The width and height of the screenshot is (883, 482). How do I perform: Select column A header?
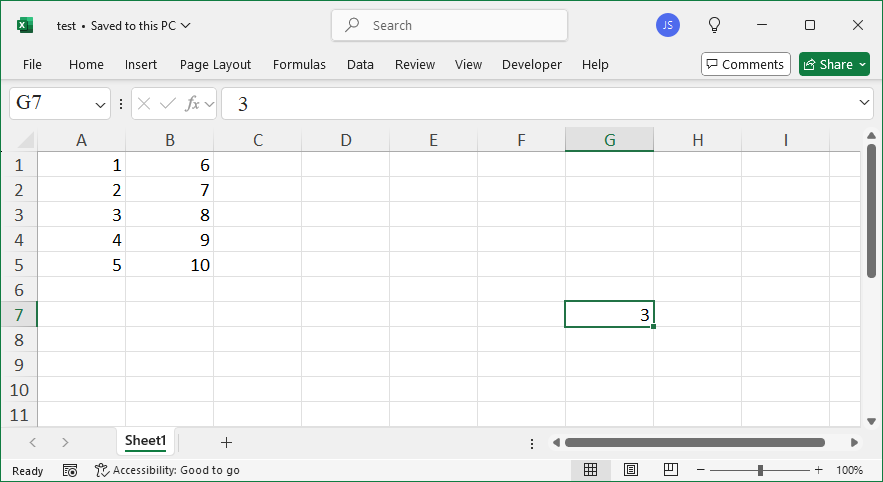[x=82, y=140]
